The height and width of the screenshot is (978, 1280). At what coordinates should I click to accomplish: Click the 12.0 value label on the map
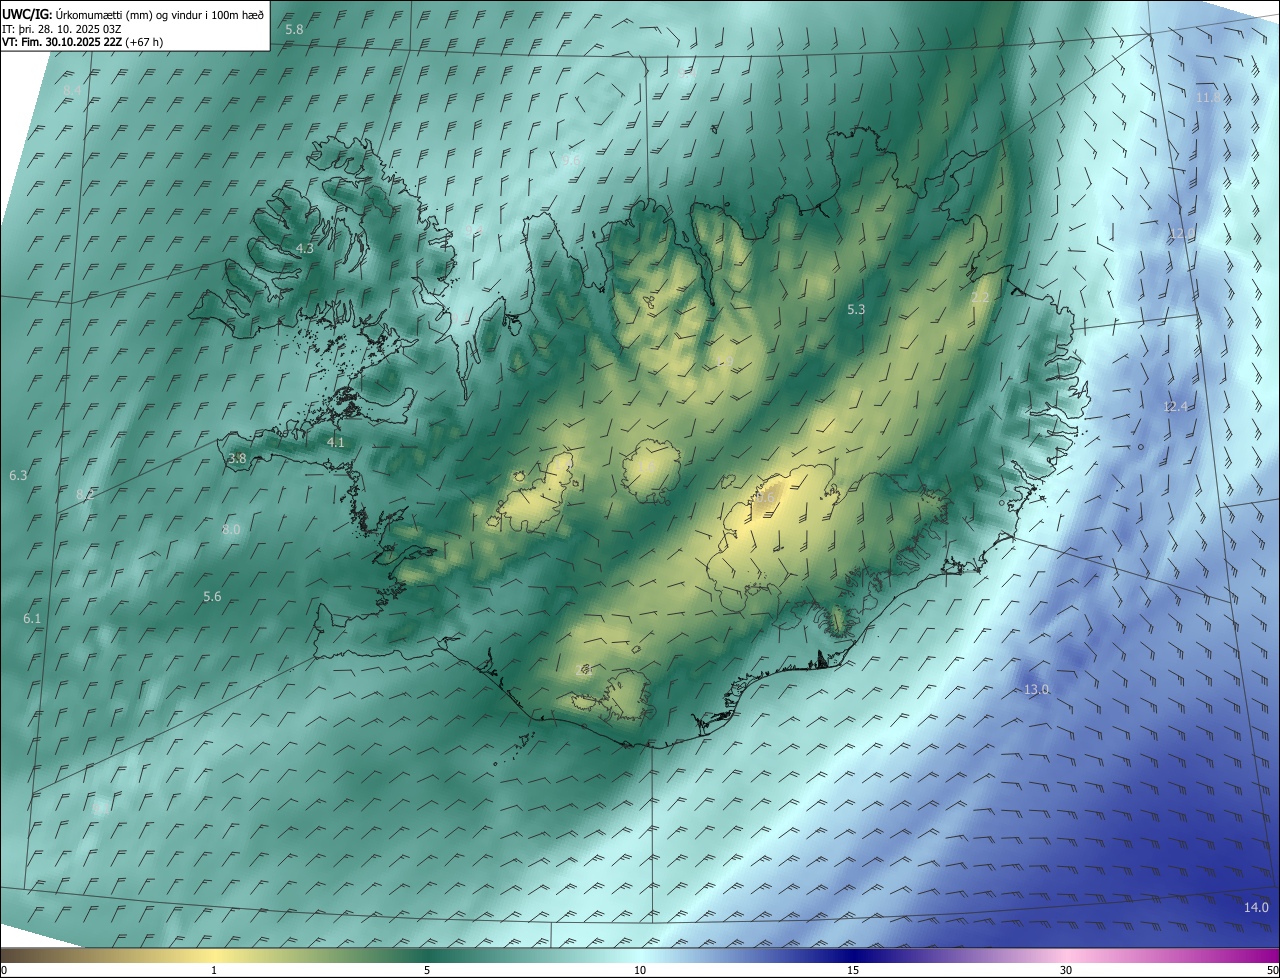click(x=1181, y=234)
